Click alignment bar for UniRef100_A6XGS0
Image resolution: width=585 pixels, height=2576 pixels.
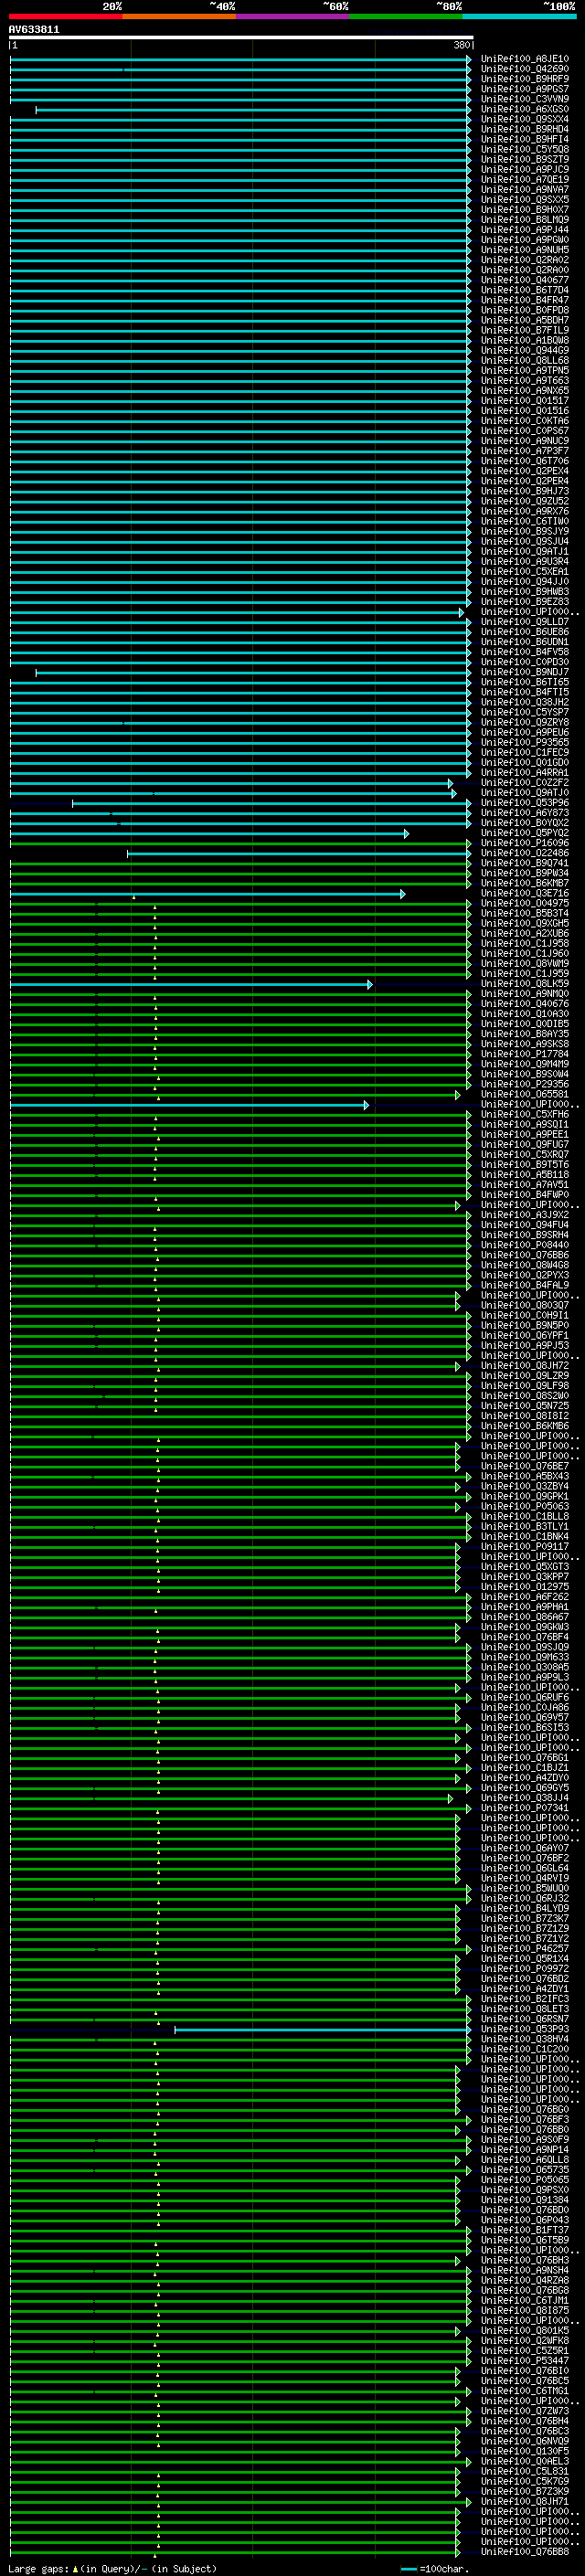click(253, 110)
